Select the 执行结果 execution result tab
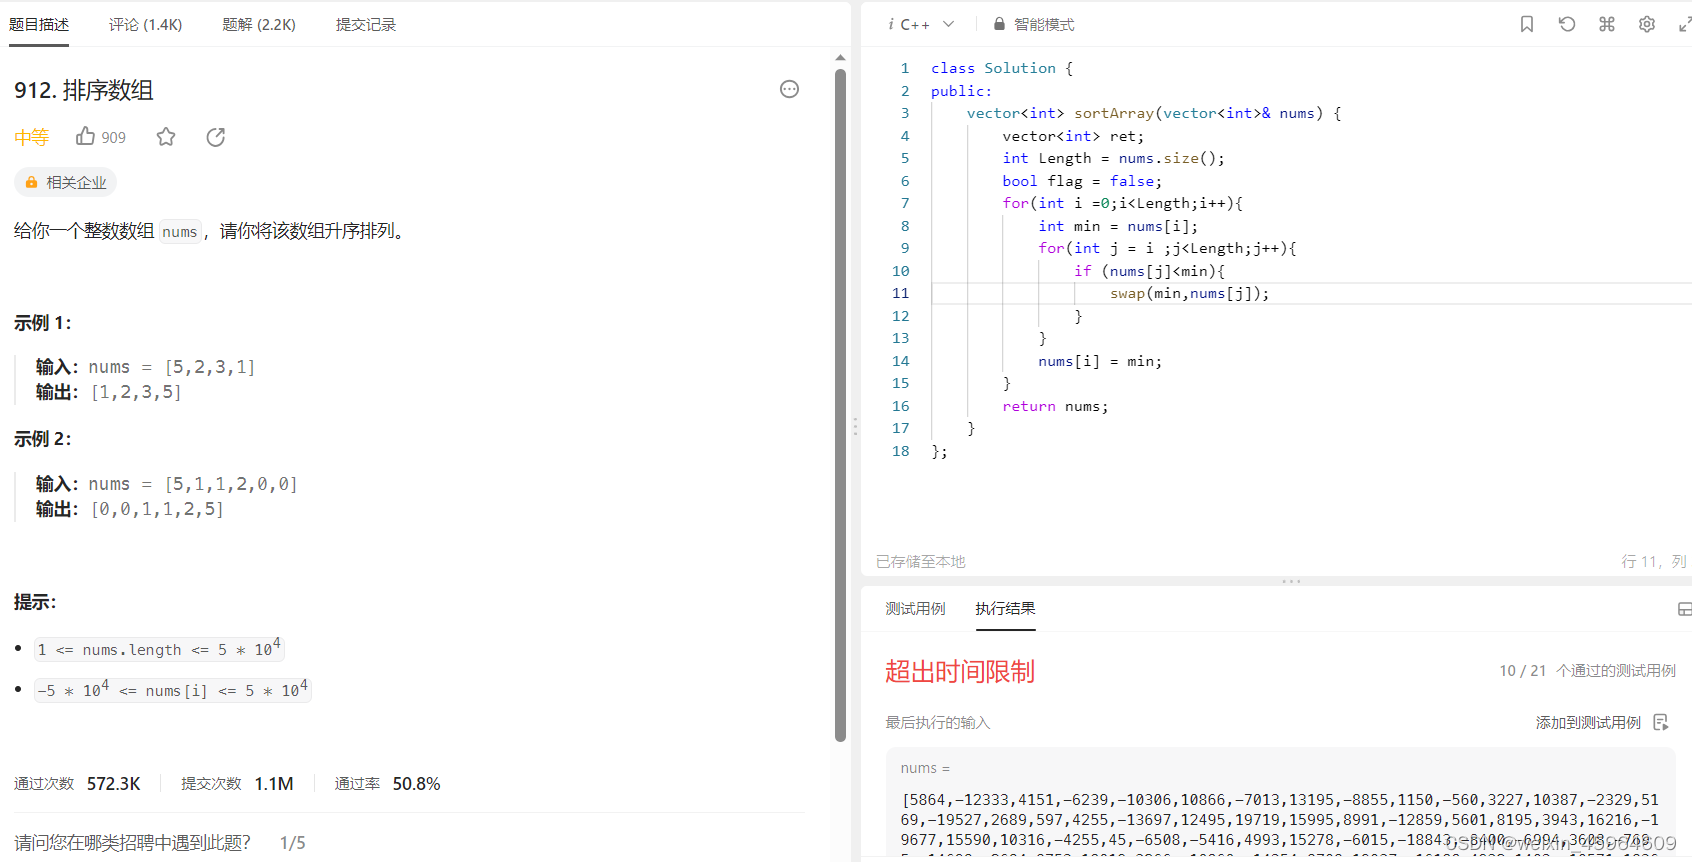1692x862 pixels. [x=1005, y=609]
